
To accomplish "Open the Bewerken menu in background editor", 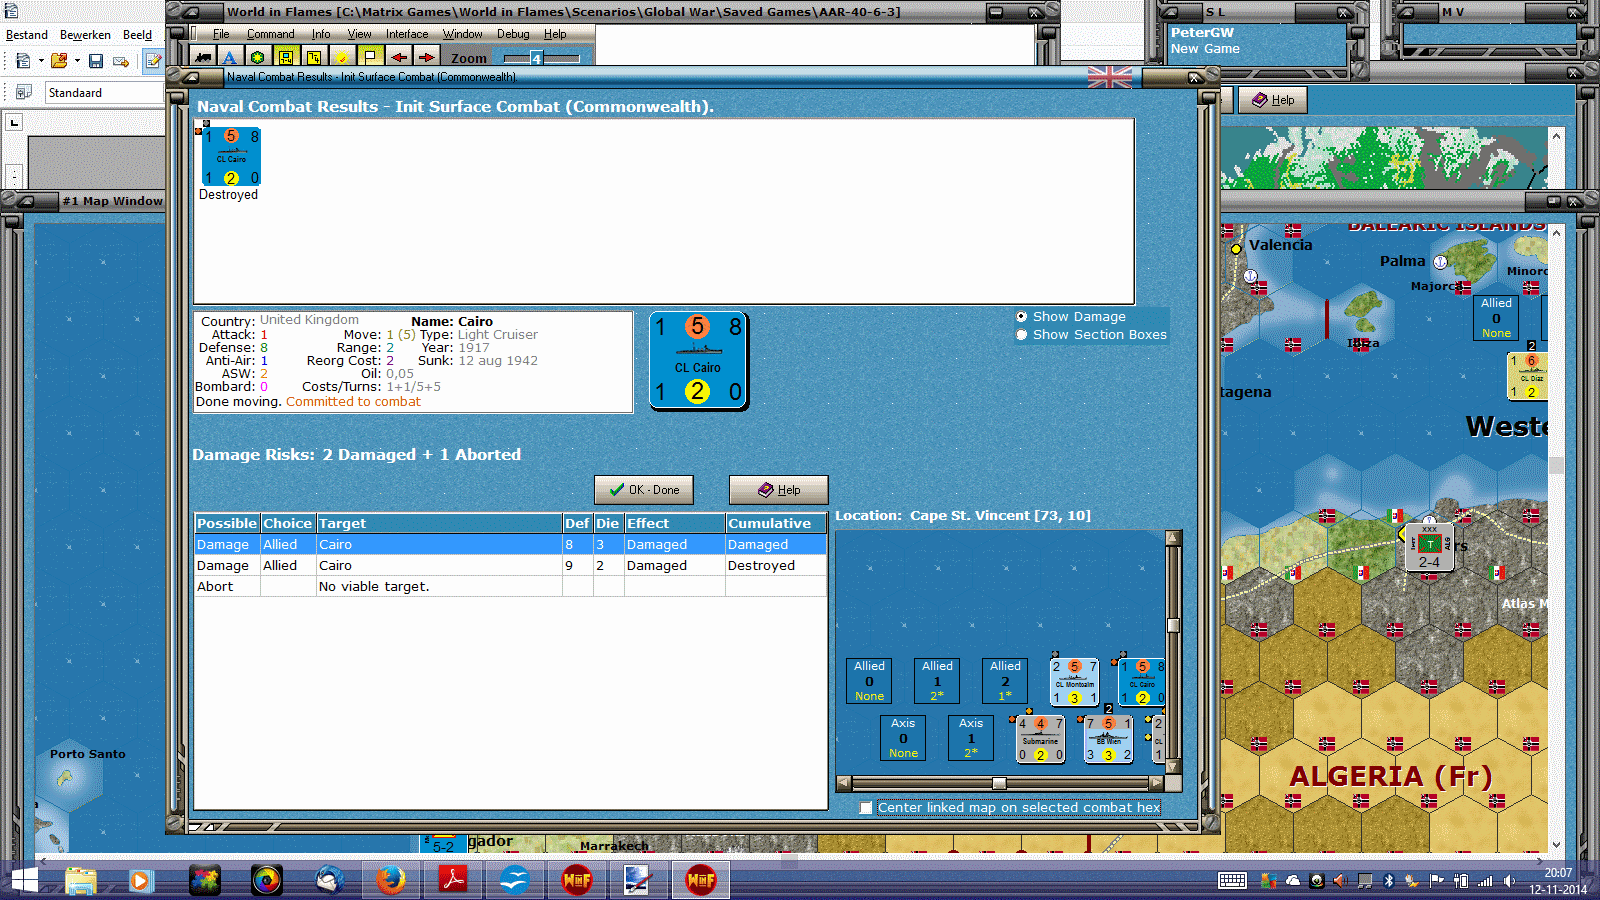I will coord(85,35).
